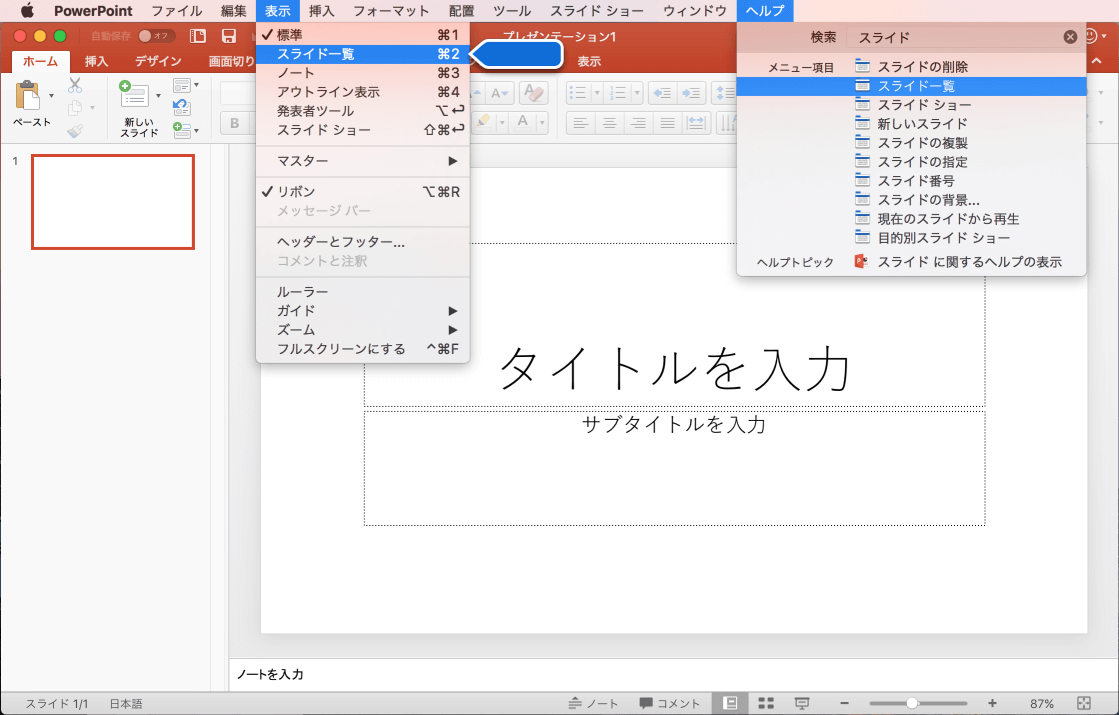1119x715 pixels.
Task: Click the align text right icon
Action: tap(638, 123)
